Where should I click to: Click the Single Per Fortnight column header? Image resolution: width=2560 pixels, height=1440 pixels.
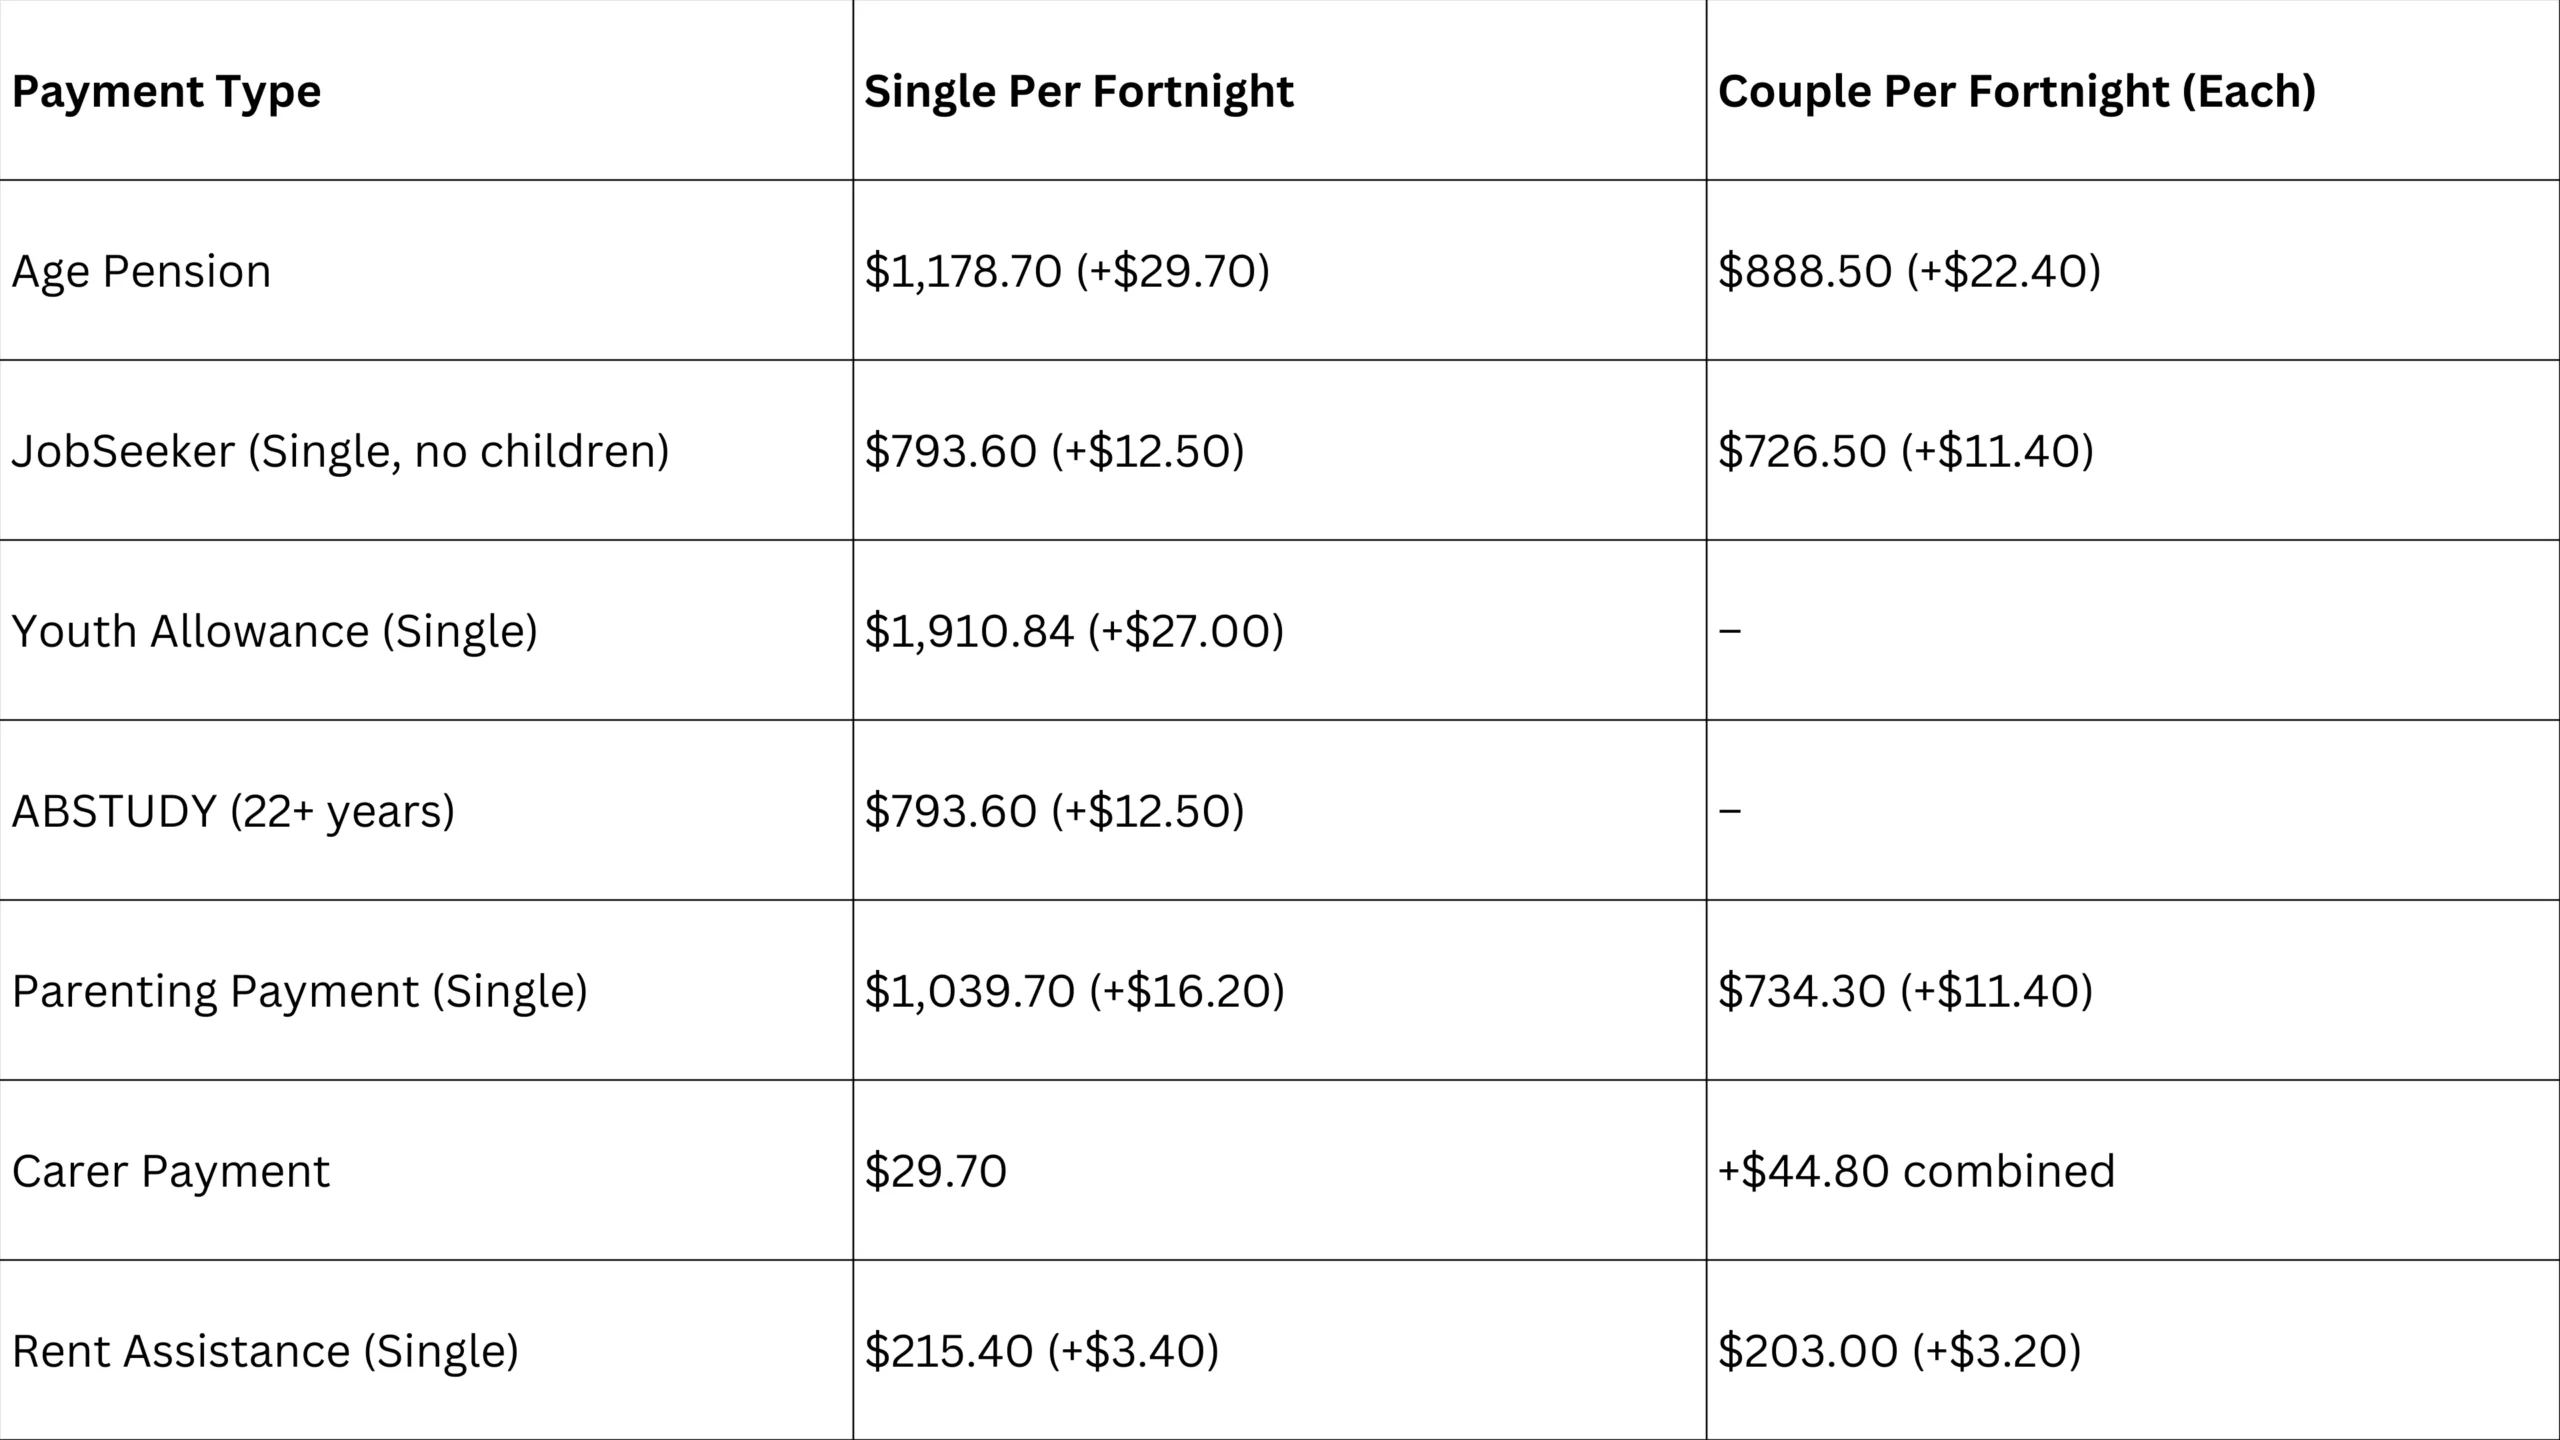coord(1079,92)
